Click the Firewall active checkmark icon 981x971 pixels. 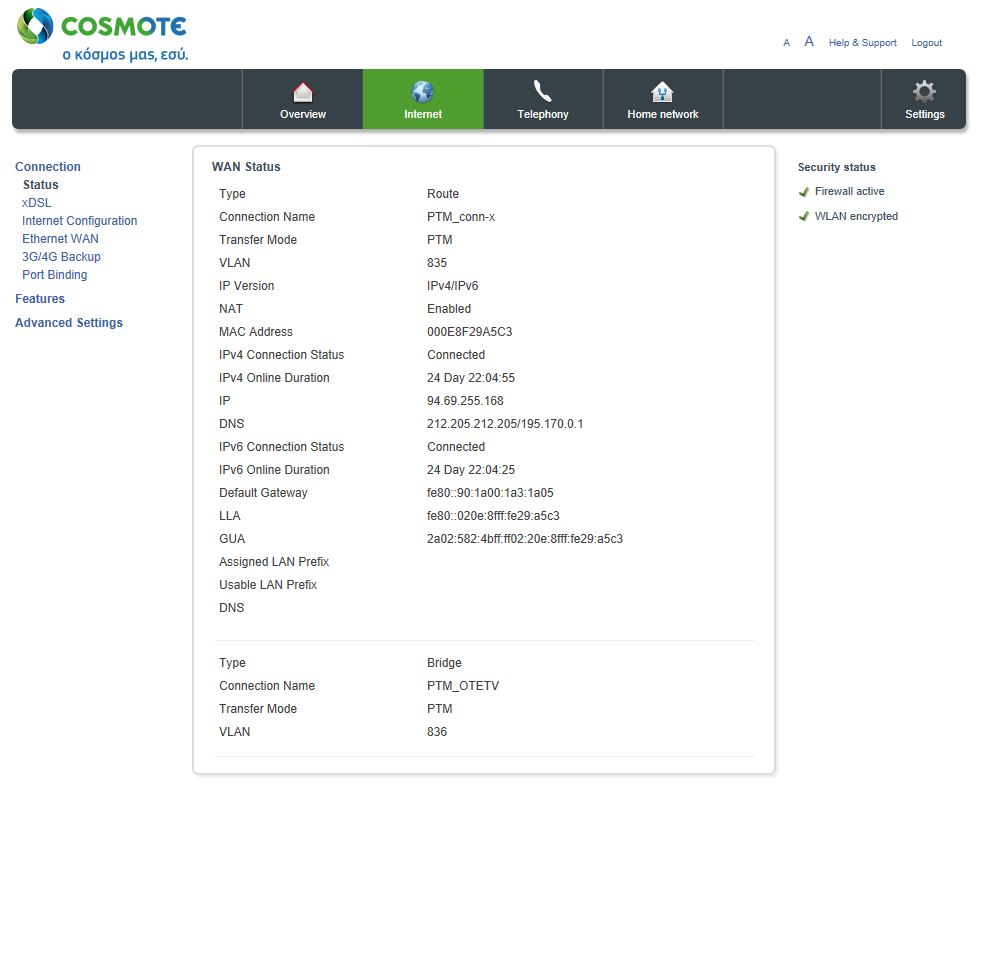(x=804, y=192)
